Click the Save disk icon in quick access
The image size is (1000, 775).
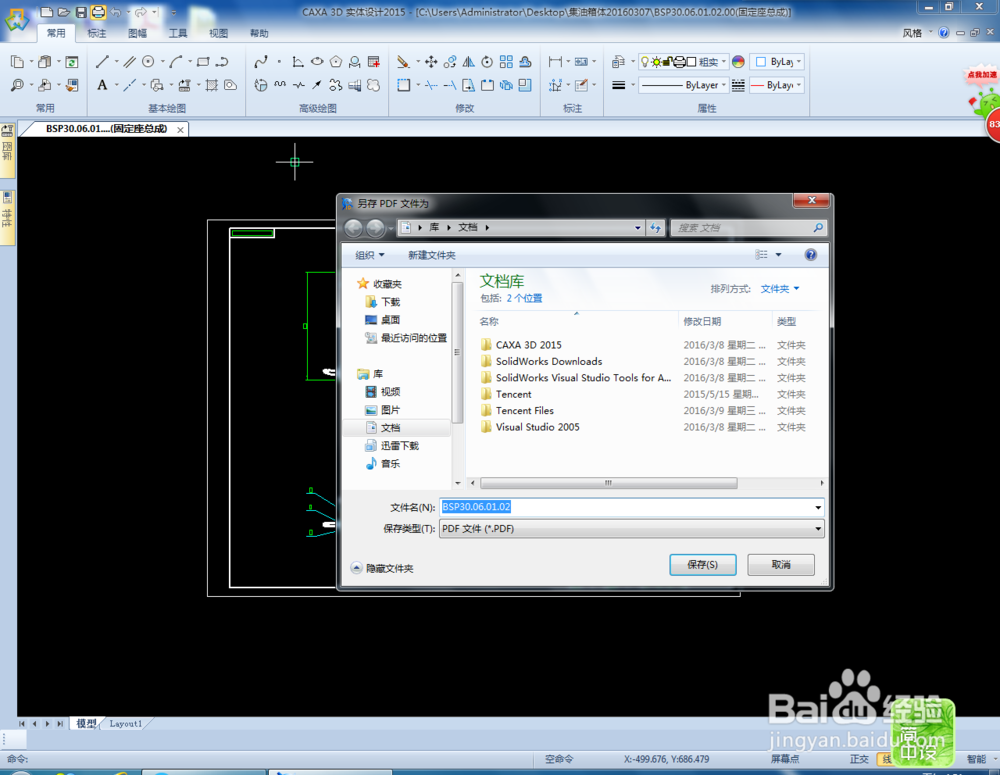coord(81,11)
